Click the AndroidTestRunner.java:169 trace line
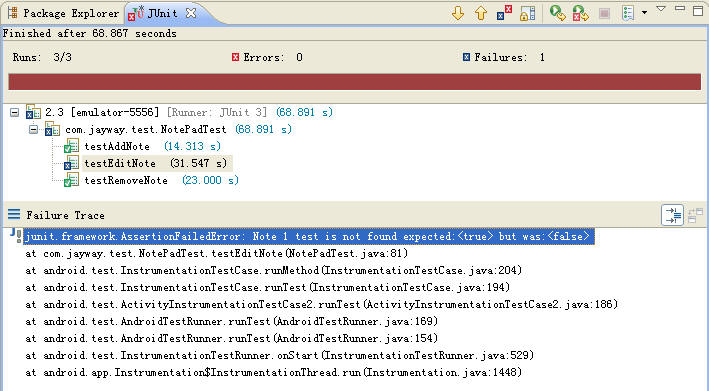This screenshot has width=709, height=391. click(x=232, y=321)
